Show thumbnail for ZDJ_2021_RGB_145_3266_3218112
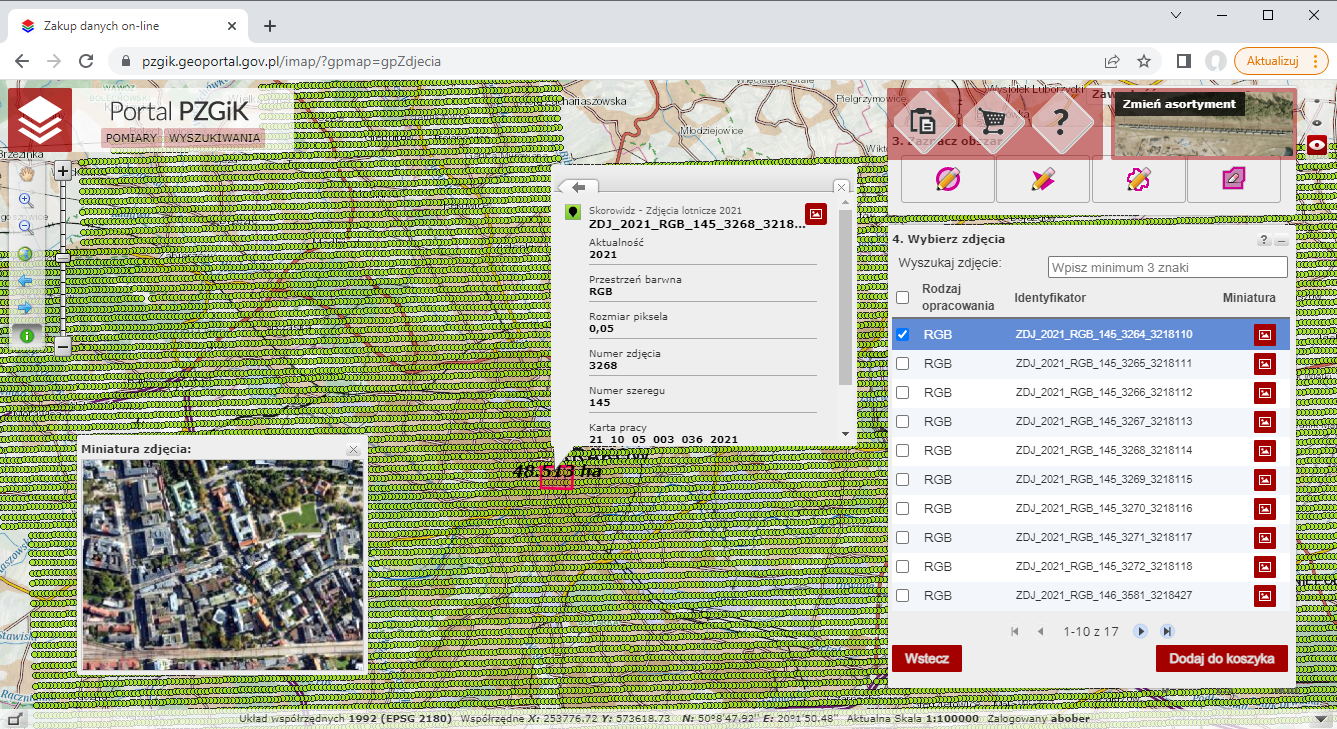 pyautogui.click(x=1264, y=393)
